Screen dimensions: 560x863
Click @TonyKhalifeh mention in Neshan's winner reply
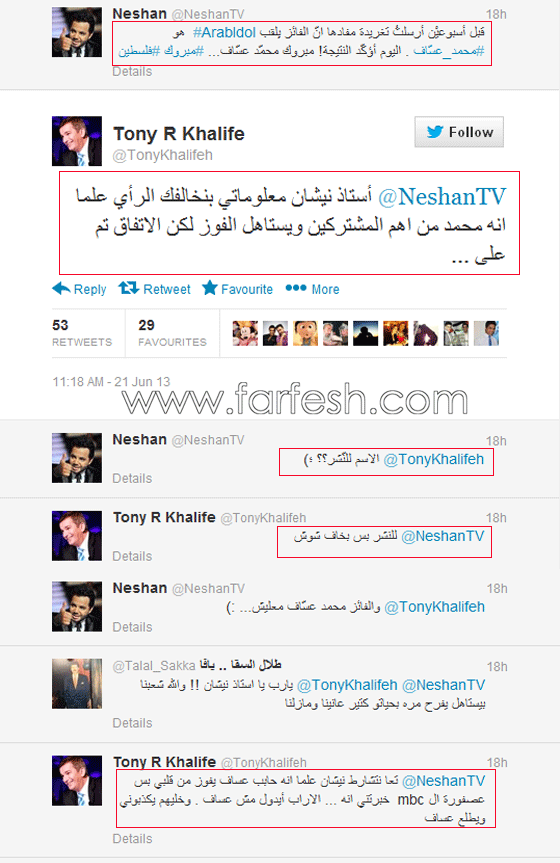(434, 607)
